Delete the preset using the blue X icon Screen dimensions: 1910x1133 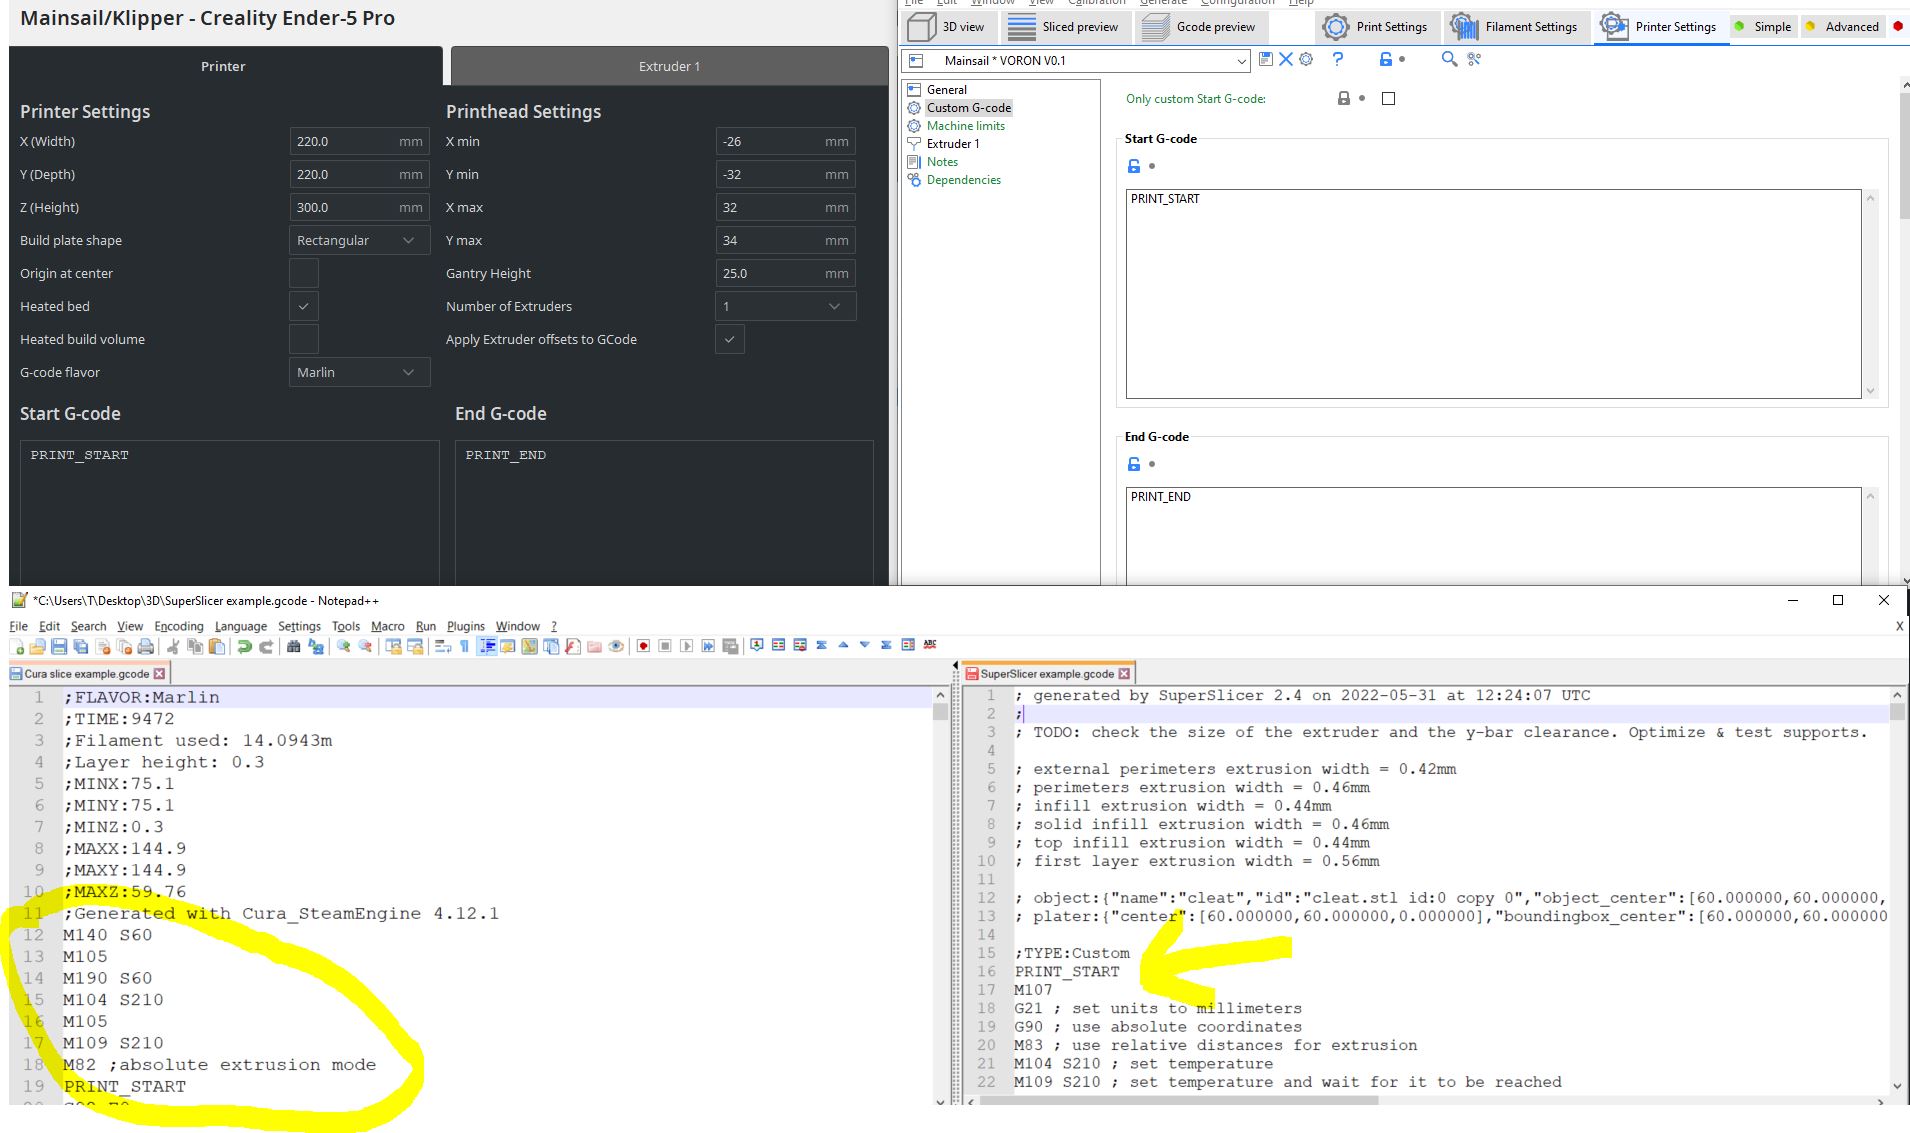(1285, 59)
